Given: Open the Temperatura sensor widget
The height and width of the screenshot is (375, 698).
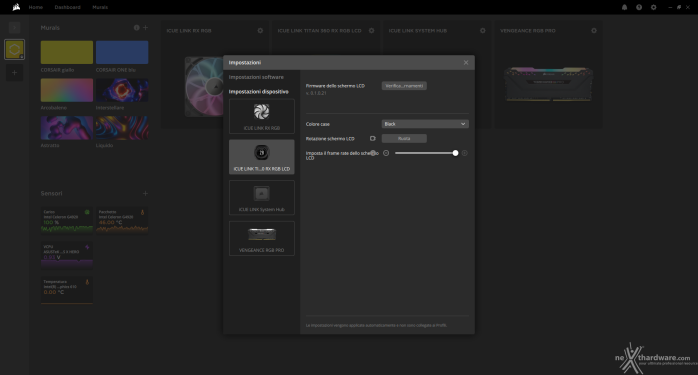Looking at the screenshot, I should click(x=67, y=290).
